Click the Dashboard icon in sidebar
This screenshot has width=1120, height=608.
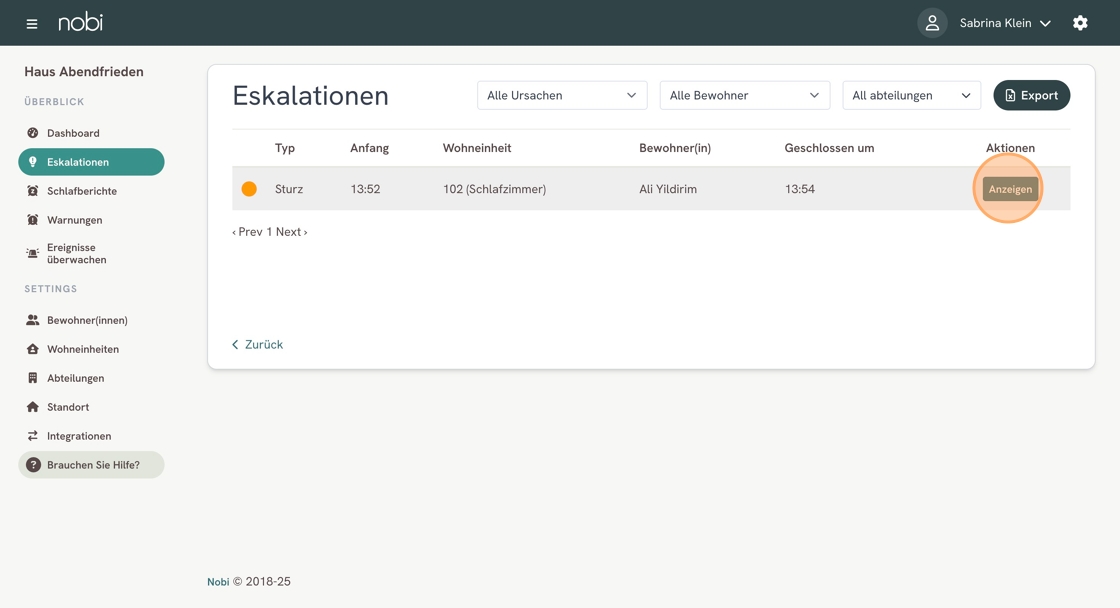pos(33,133)
